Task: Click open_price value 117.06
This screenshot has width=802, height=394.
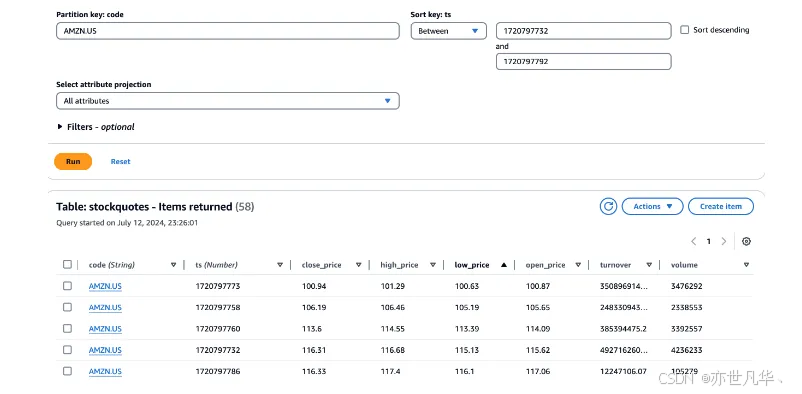Action: pyautogui.click(x=538, y=371)
